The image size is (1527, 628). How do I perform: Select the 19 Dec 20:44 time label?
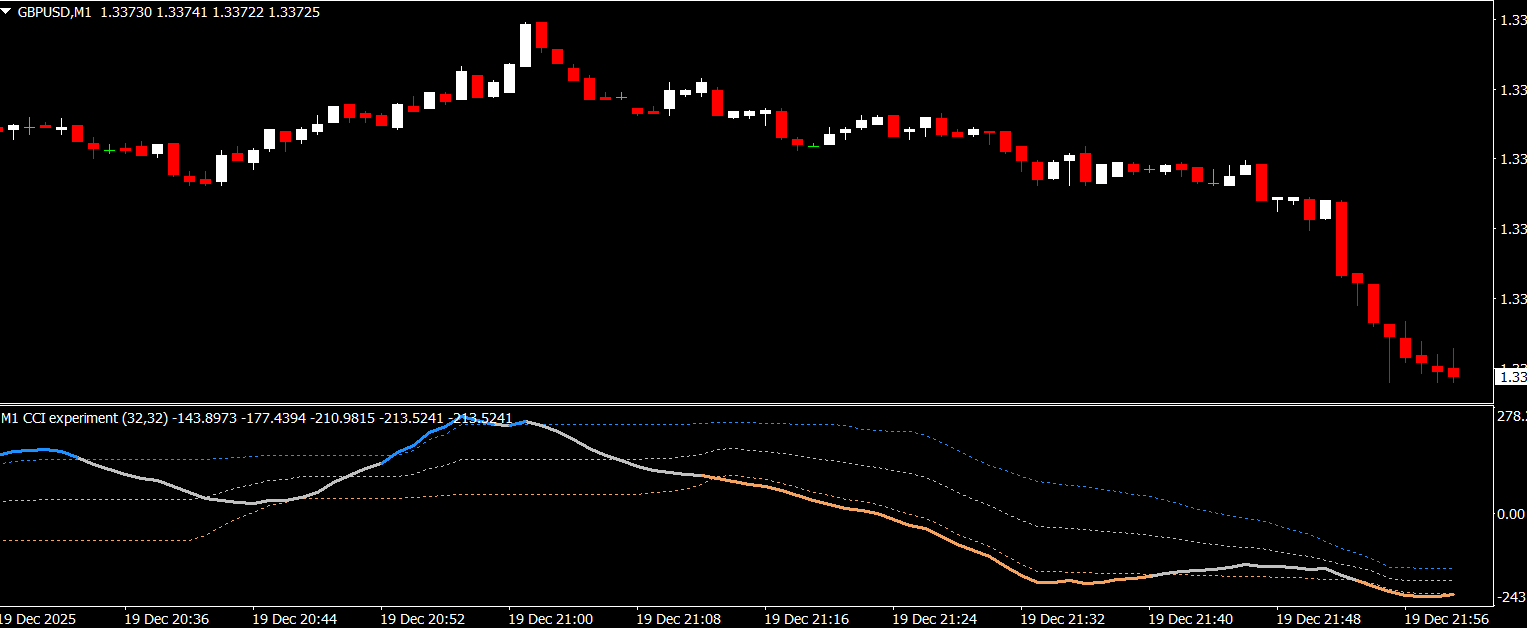[x=294, y=619]
